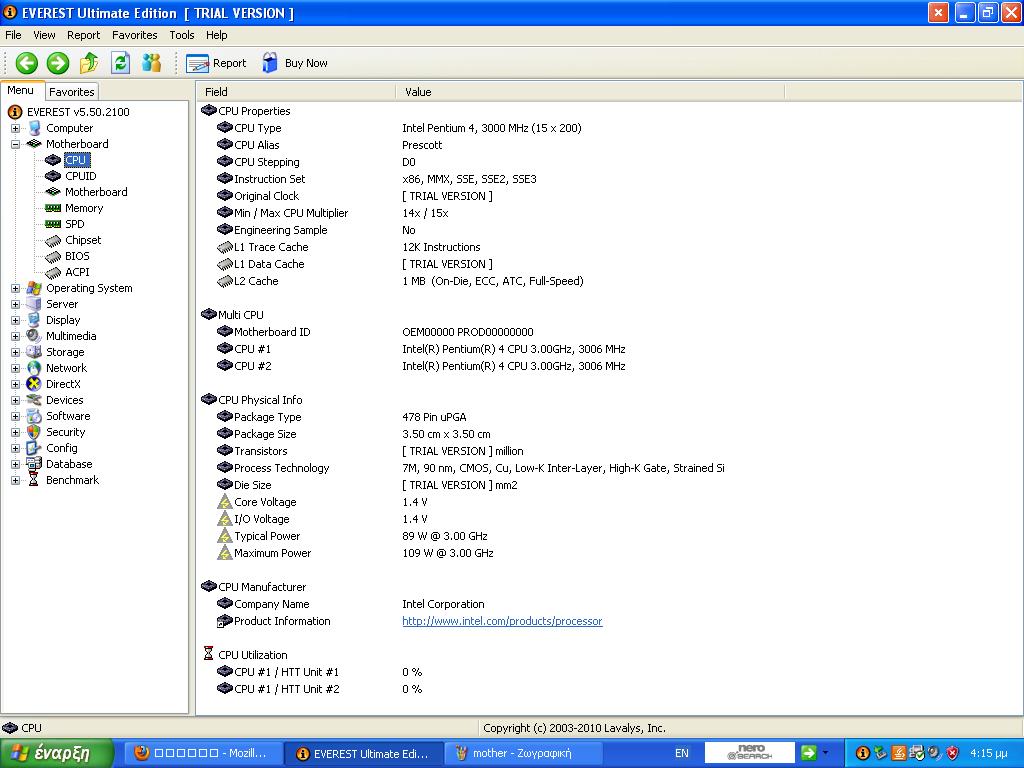Expand the Multimedia tree node

pyautogui.click(x=15, y=336)
